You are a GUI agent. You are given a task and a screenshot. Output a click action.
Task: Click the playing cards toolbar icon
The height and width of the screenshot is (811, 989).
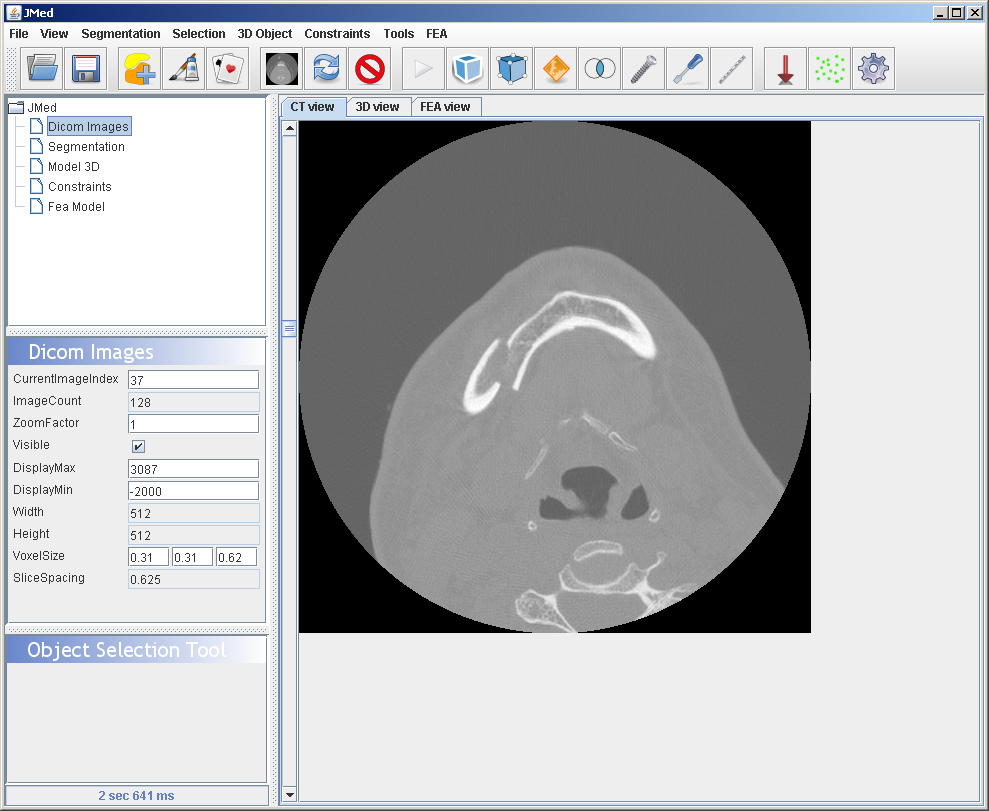click(x=227, y=69)
